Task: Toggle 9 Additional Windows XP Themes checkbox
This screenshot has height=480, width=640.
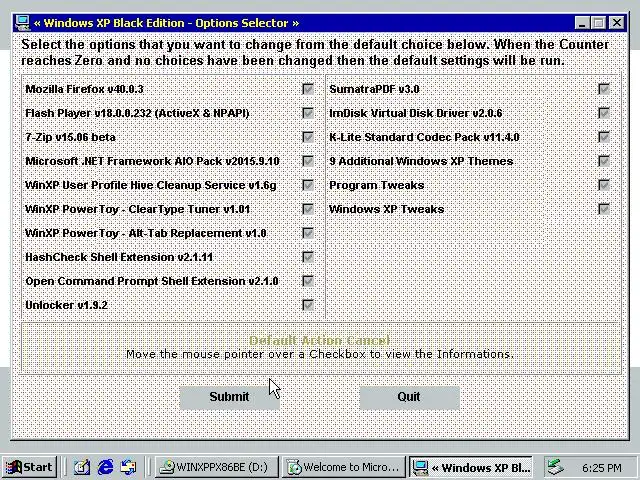Action: tap(604, 161)
